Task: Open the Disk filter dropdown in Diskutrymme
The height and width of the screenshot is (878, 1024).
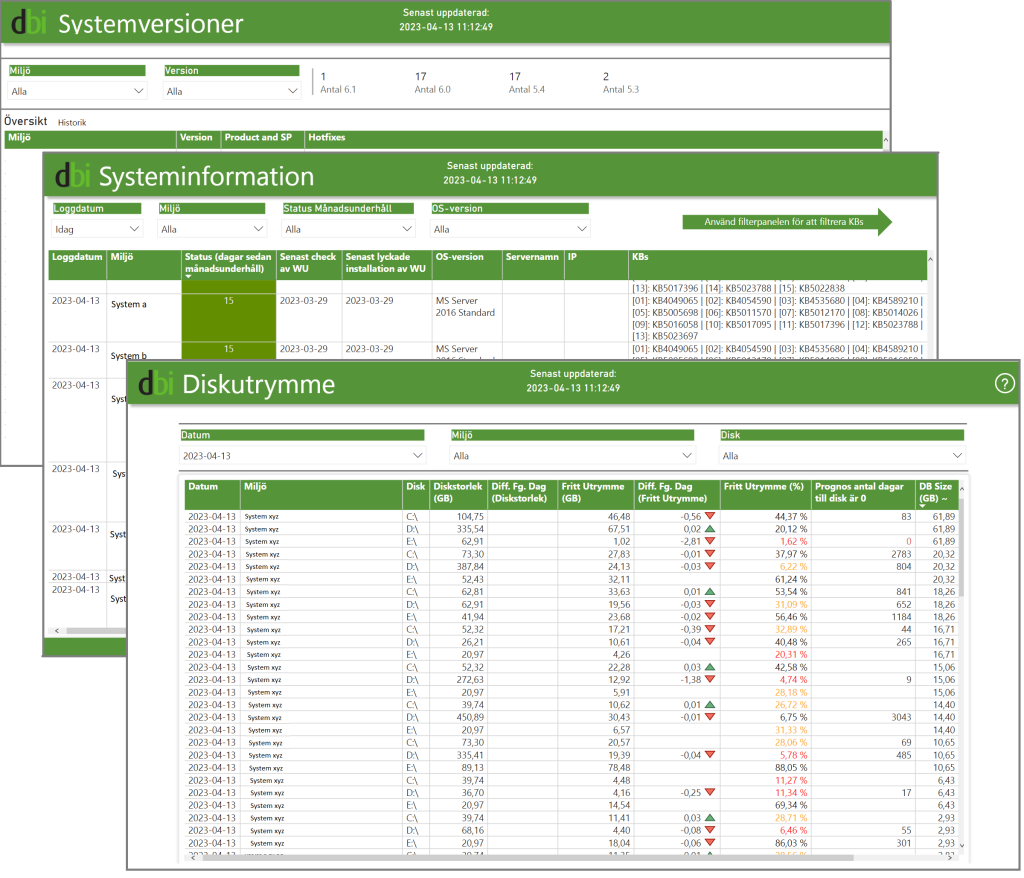Action: (x=842, y=456)
